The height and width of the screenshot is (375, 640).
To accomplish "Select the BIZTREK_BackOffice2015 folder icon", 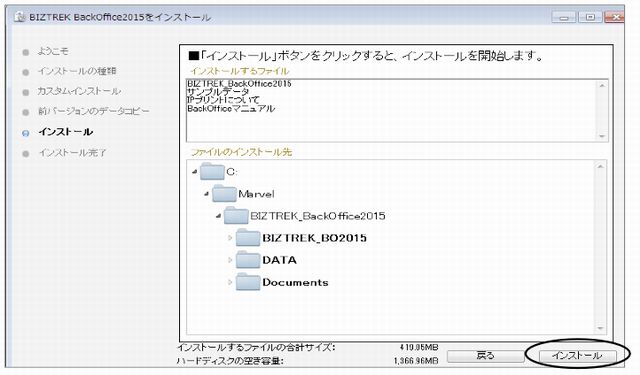I will pos(236,215).
